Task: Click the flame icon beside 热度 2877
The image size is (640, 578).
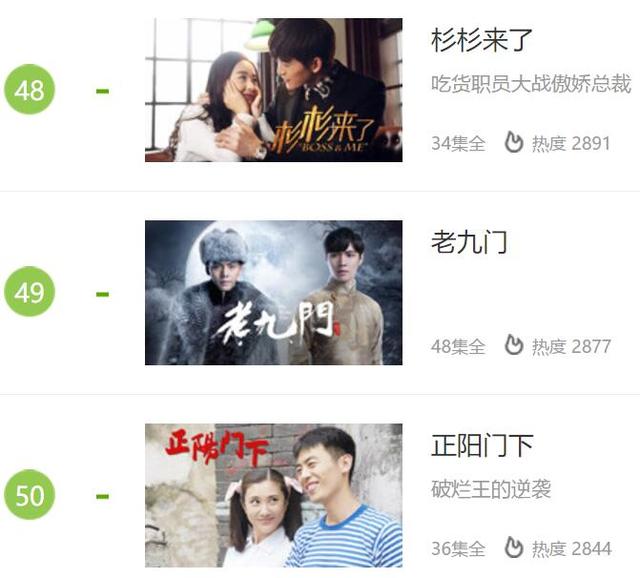Action: point(514,345)
